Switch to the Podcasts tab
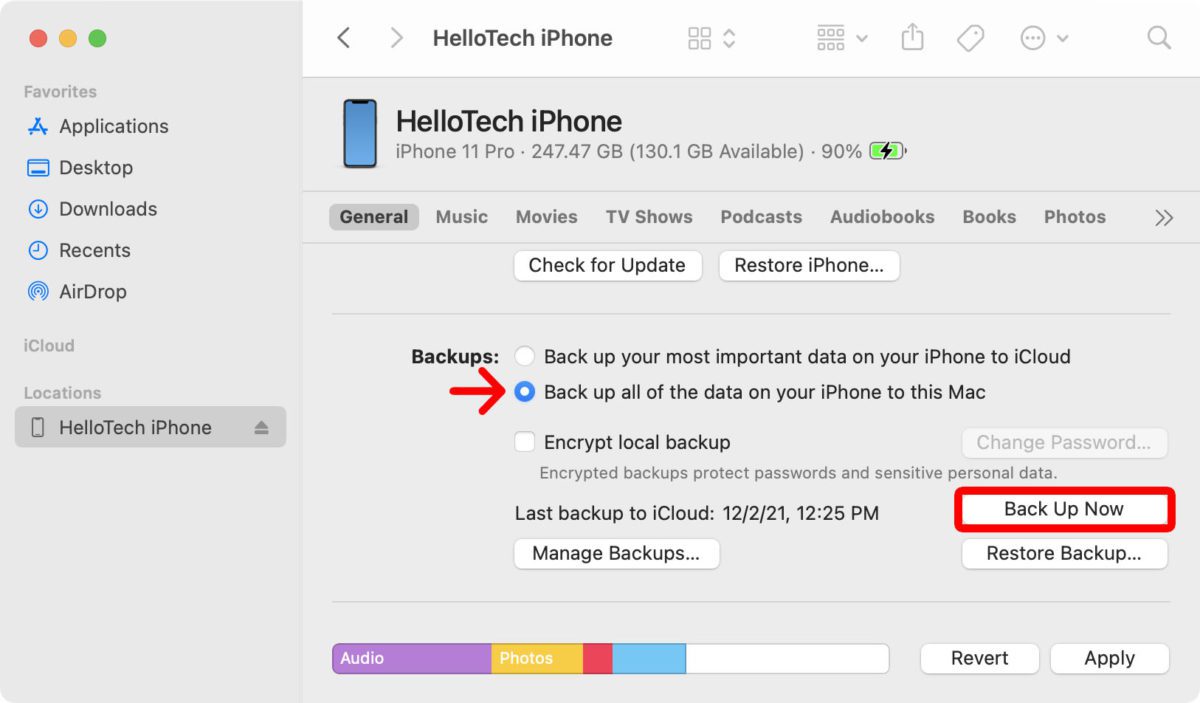The width and height of the screenshot is (1200, 703). 761,216
